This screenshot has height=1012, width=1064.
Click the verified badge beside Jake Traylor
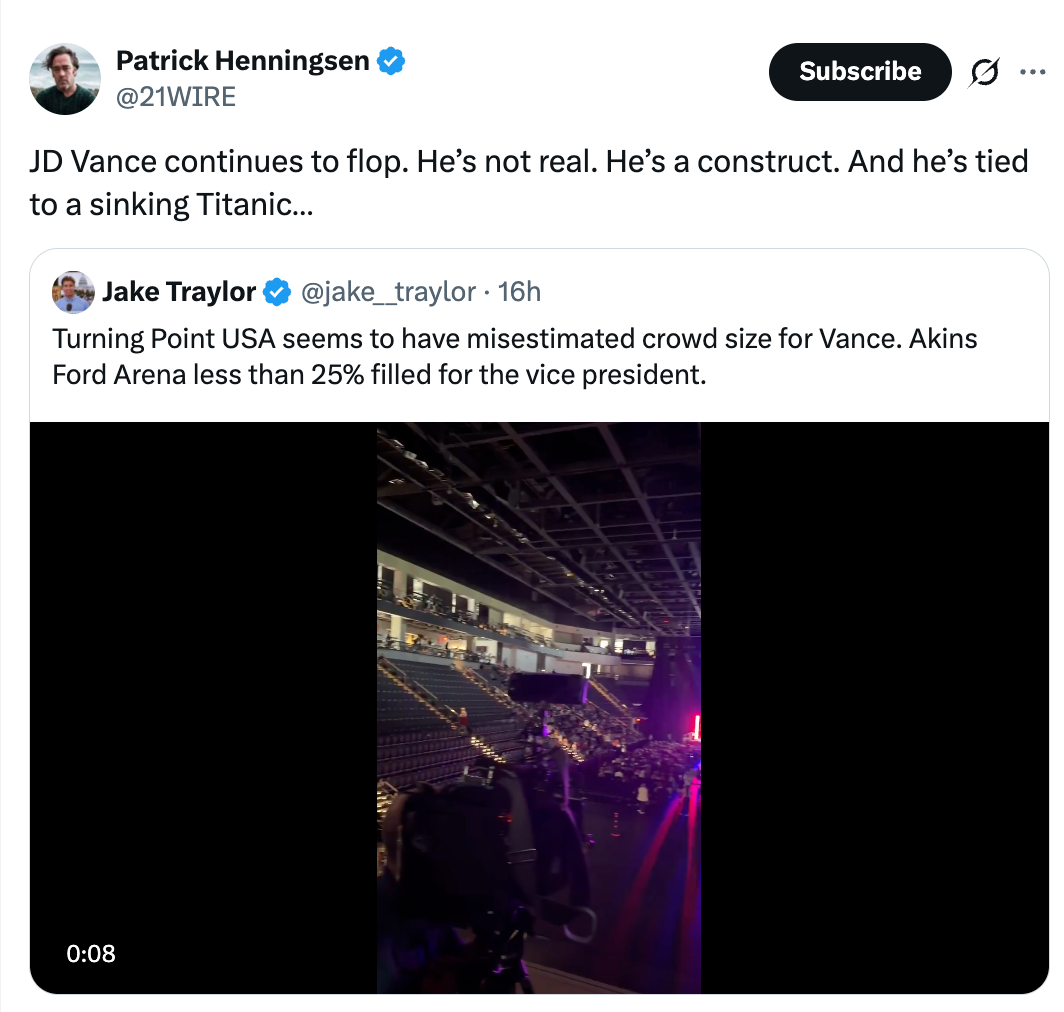pos(276,292)
